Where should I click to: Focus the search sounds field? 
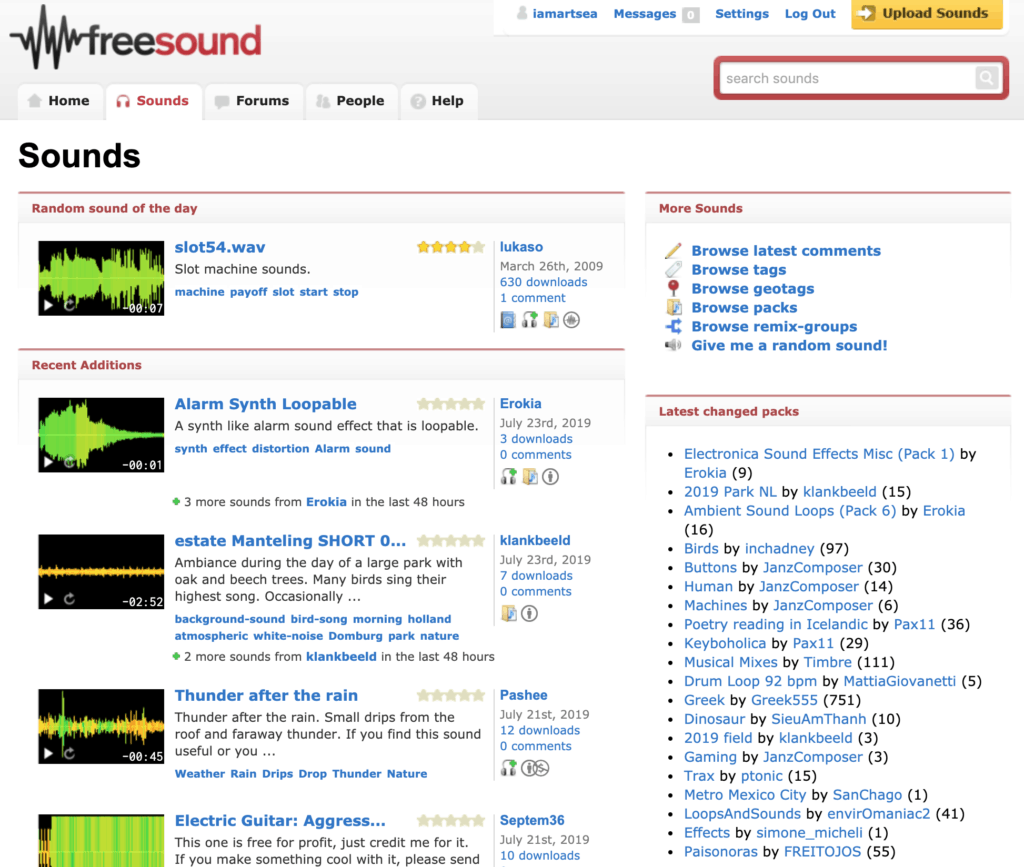click(848, 78)
